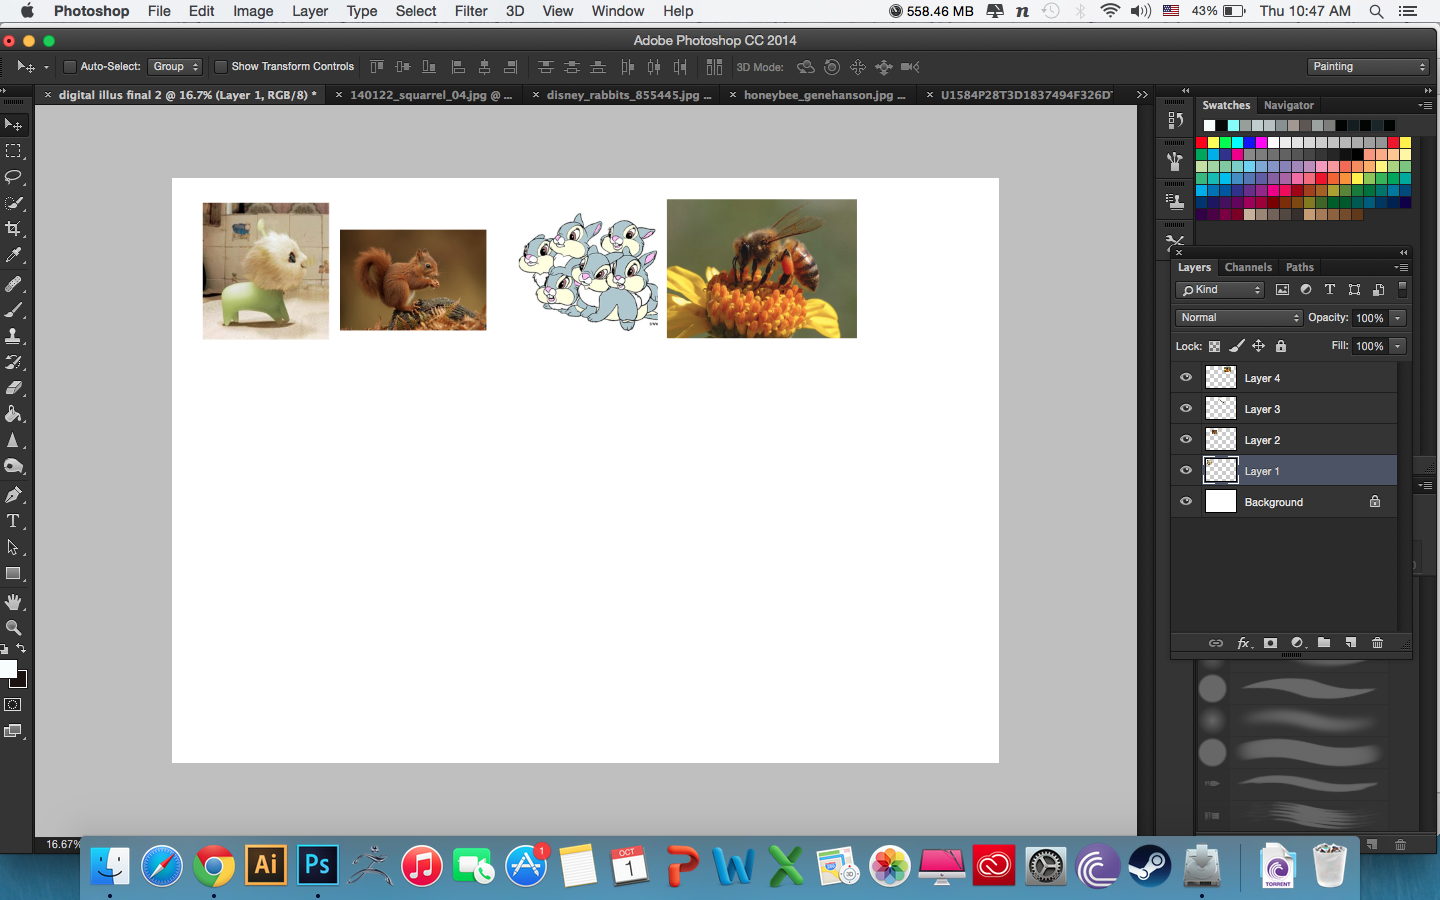The width and height of the screenshot is (1440, 900).
Task: Select the Eraser tool
Action: [x=14, y=388]
